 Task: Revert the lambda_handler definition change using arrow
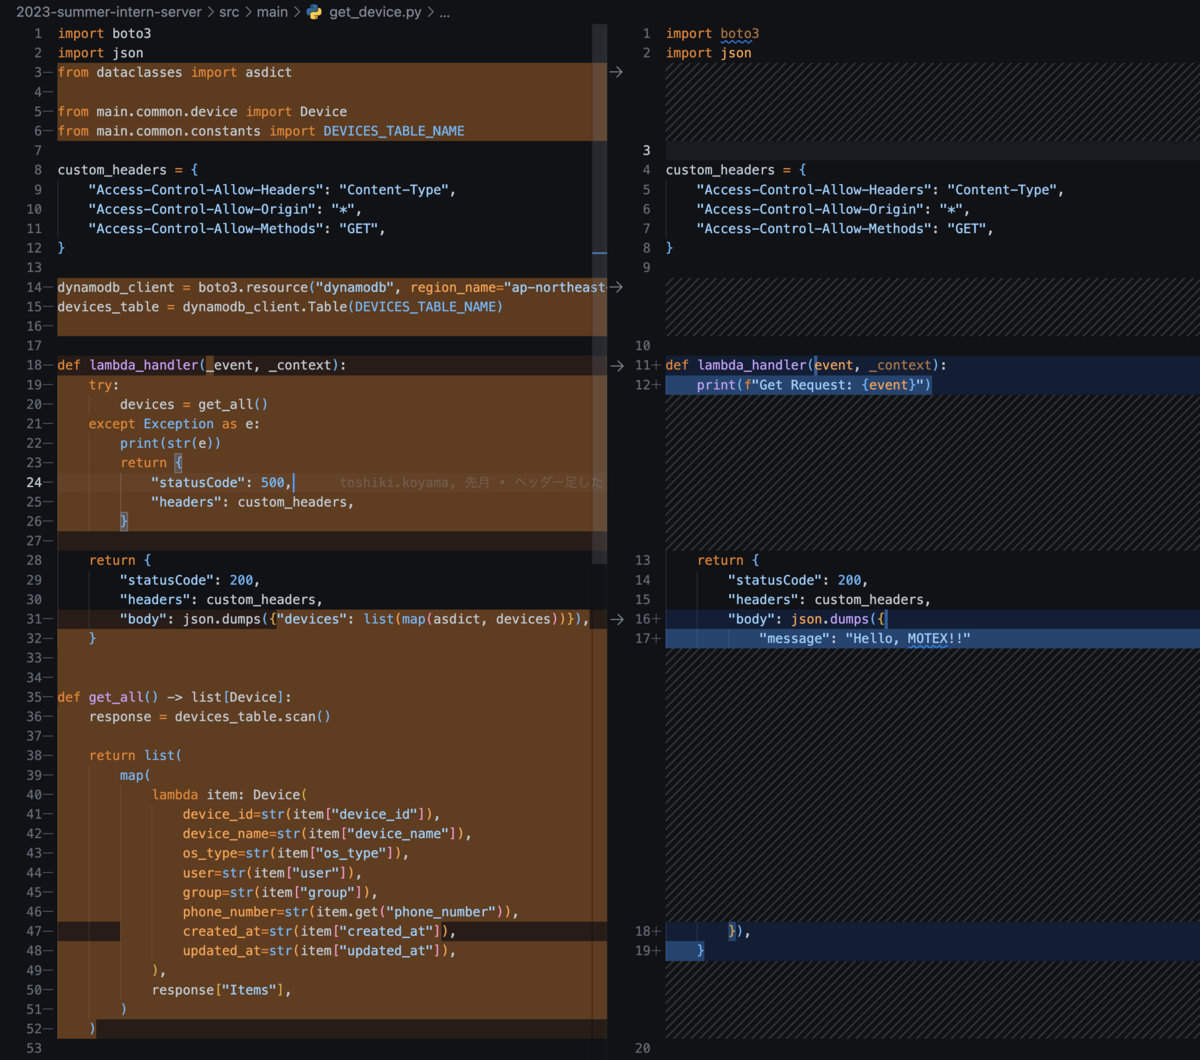point(616,365)
